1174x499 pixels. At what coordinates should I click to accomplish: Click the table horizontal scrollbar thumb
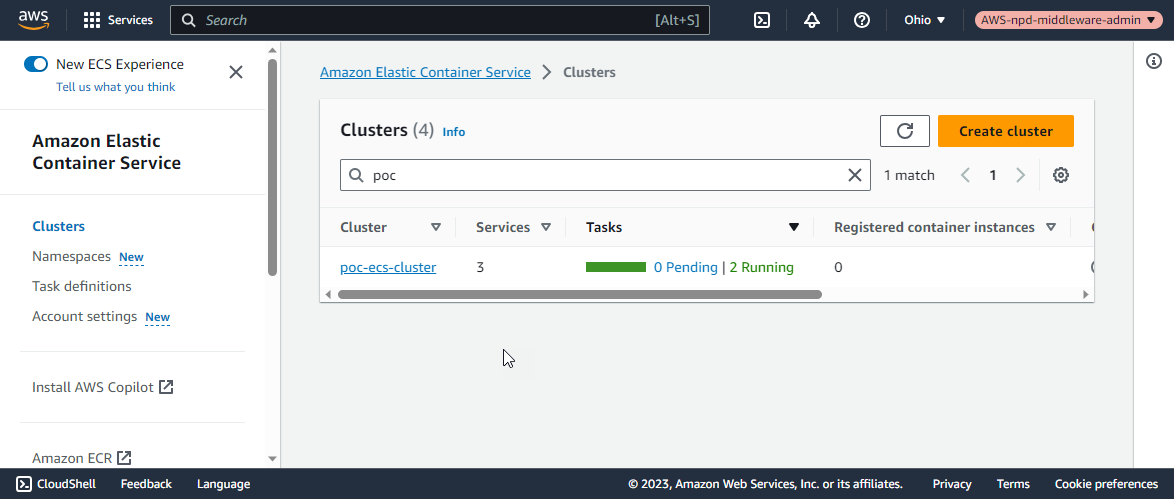tap(580, 294)
